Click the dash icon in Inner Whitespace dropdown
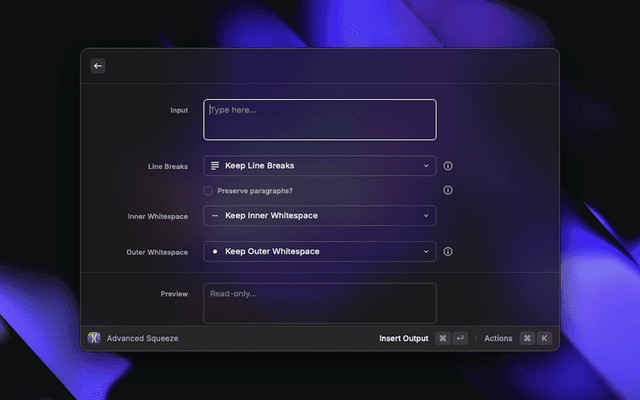 point(215,215)
